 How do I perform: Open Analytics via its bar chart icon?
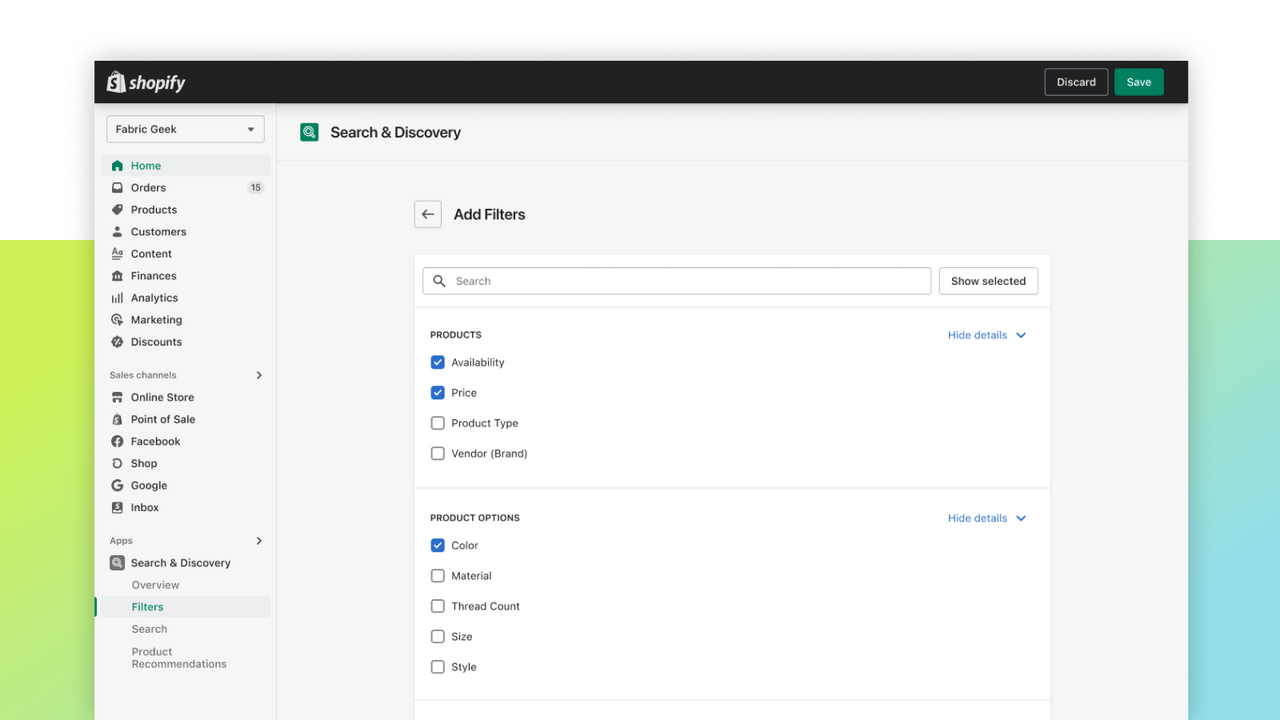(117, 298)
